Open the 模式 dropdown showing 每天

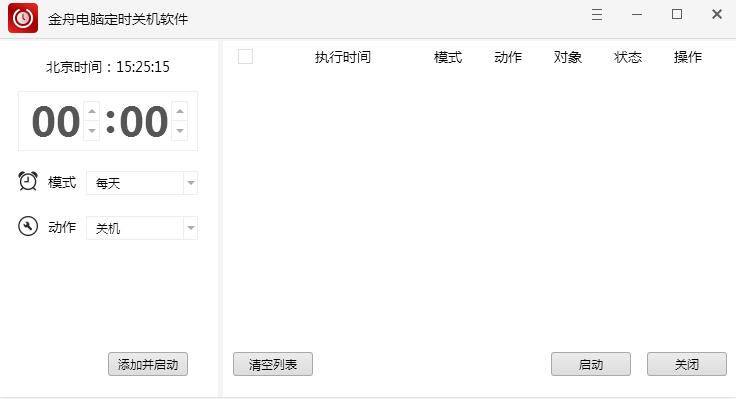pyautogui.click(x=142, y=183)
